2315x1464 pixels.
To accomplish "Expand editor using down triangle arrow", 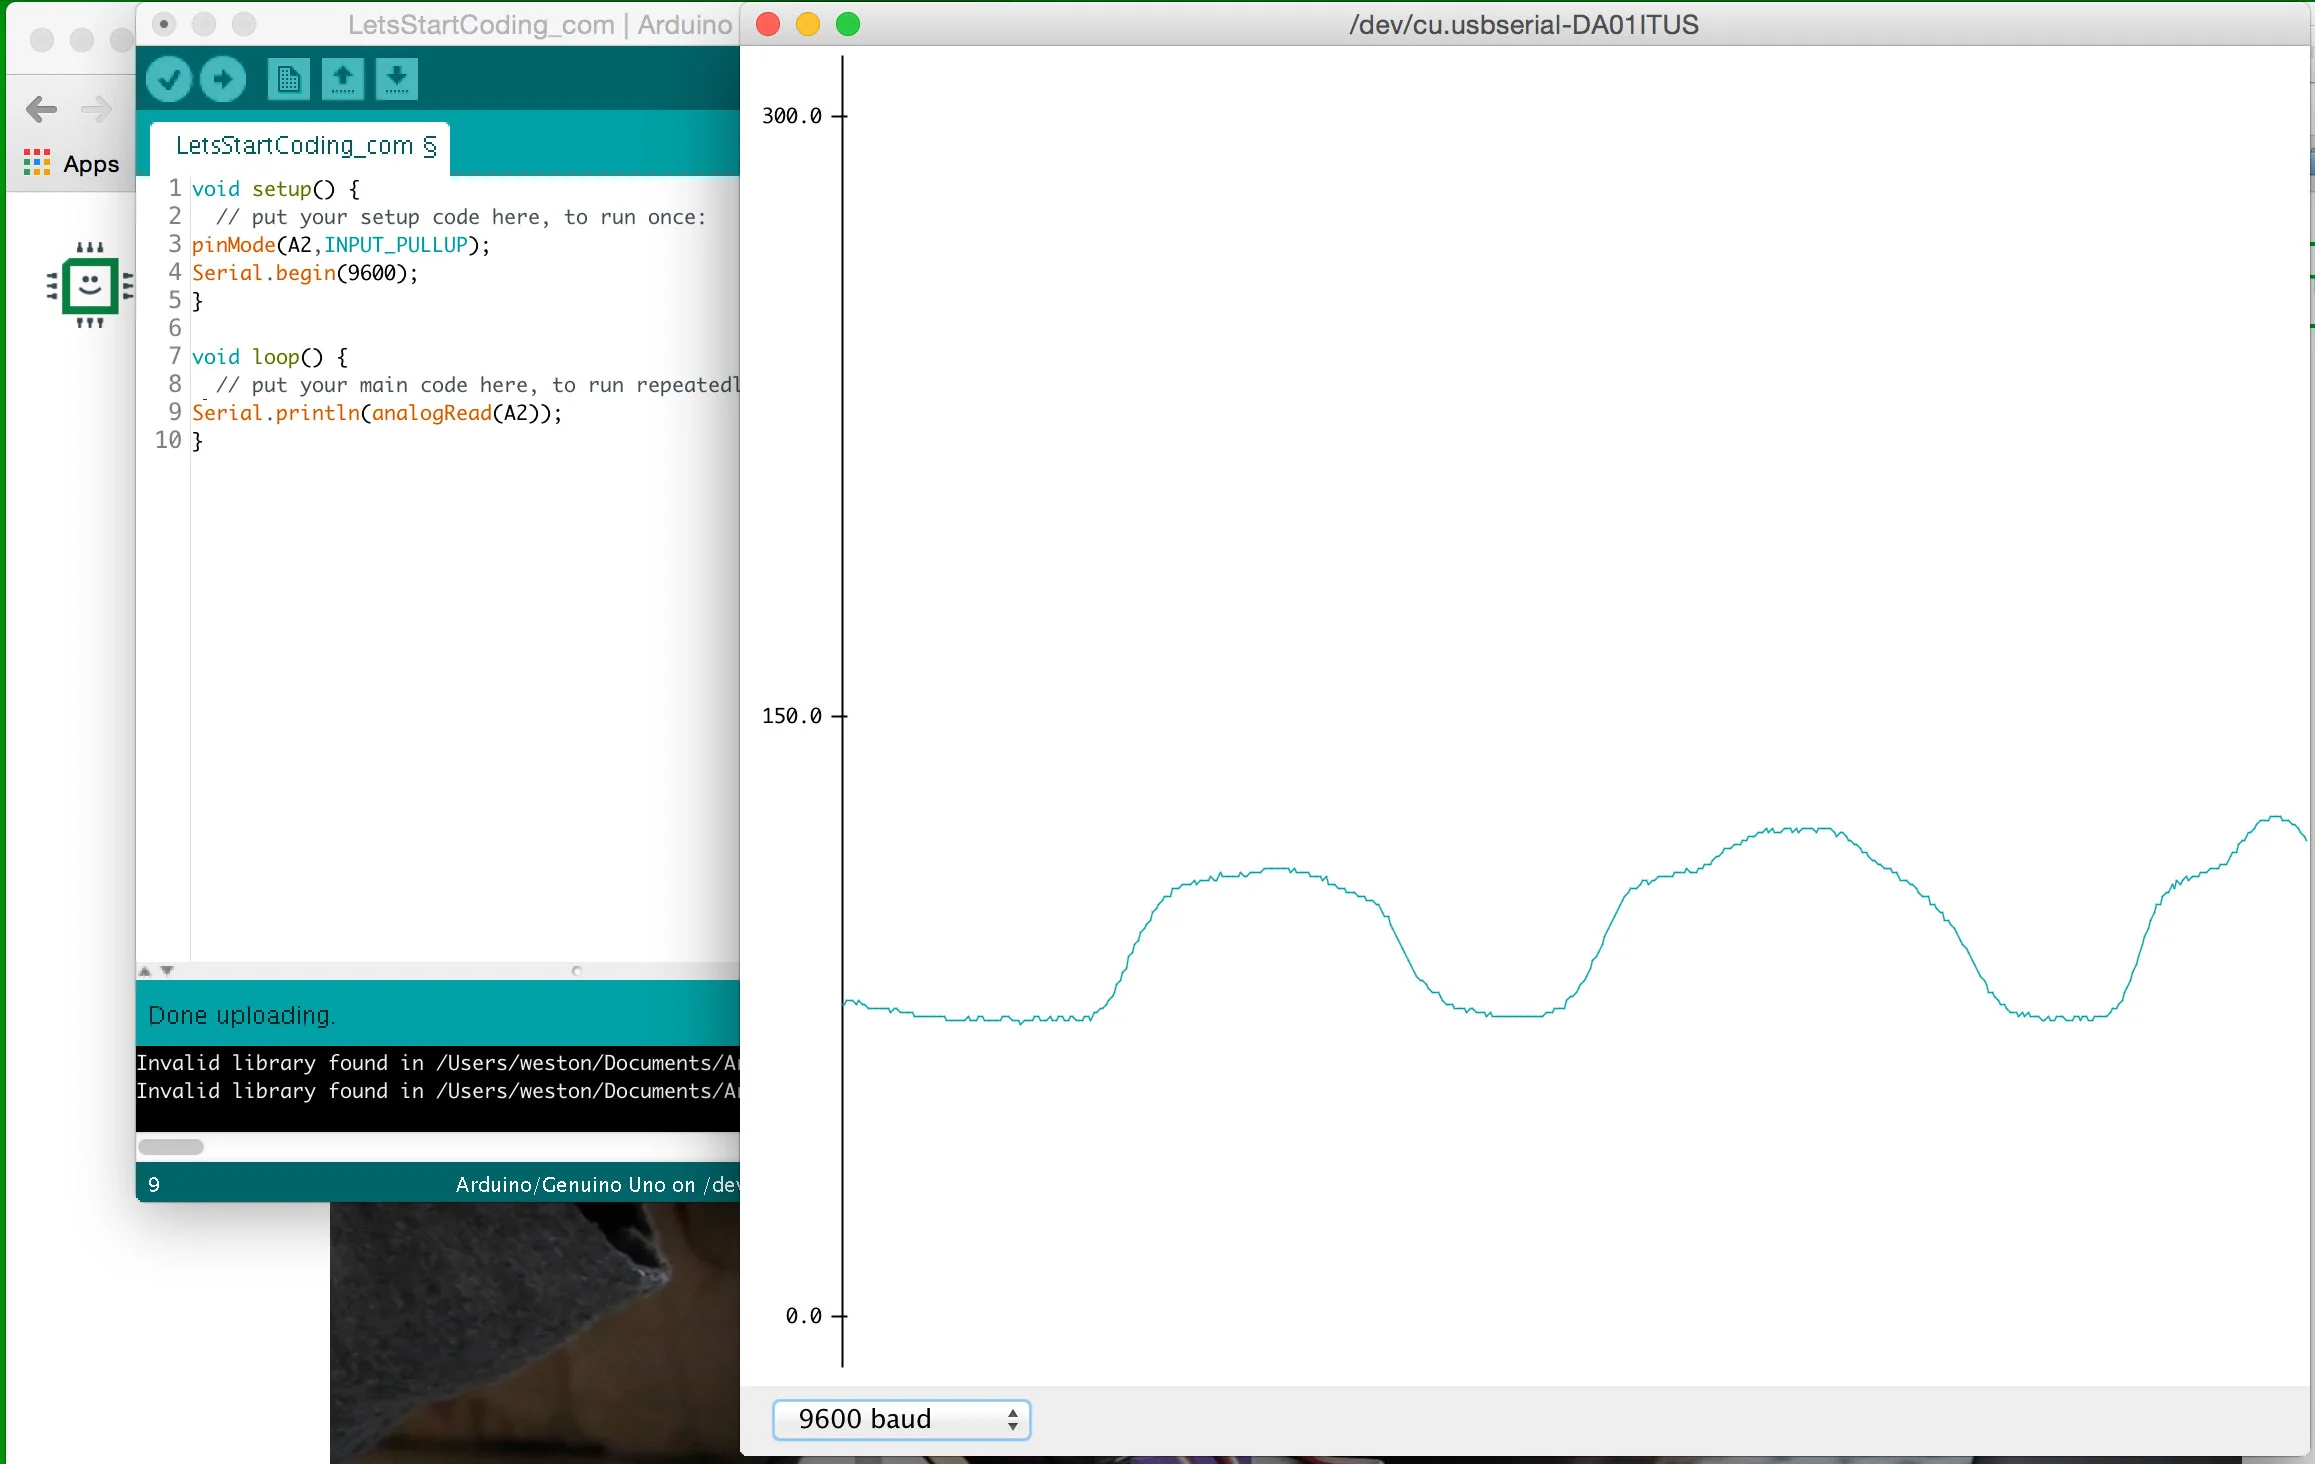I will 167,971.
